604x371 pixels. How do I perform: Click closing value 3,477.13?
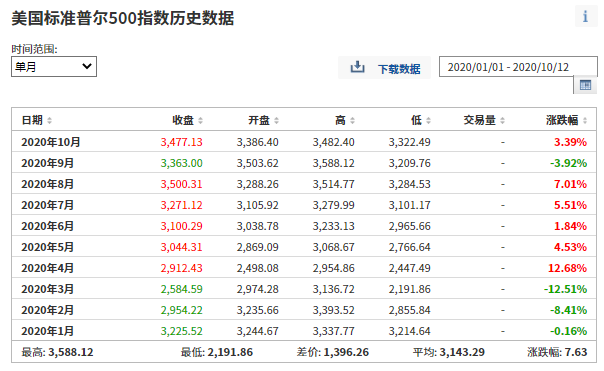click(x=181, y=142)
